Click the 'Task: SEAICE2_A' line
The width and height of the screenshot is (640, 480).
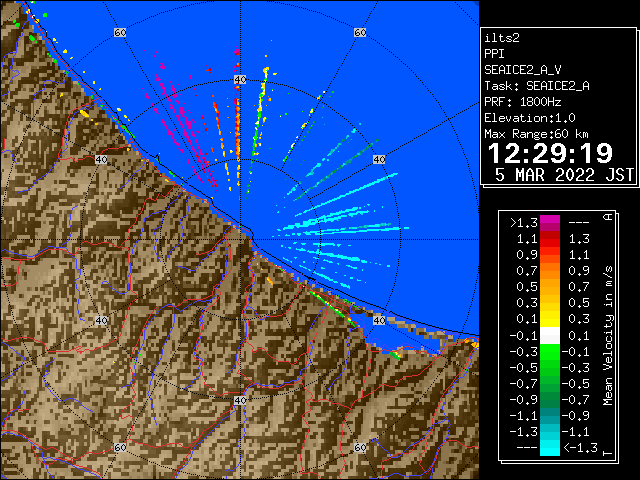coord(537,86)
